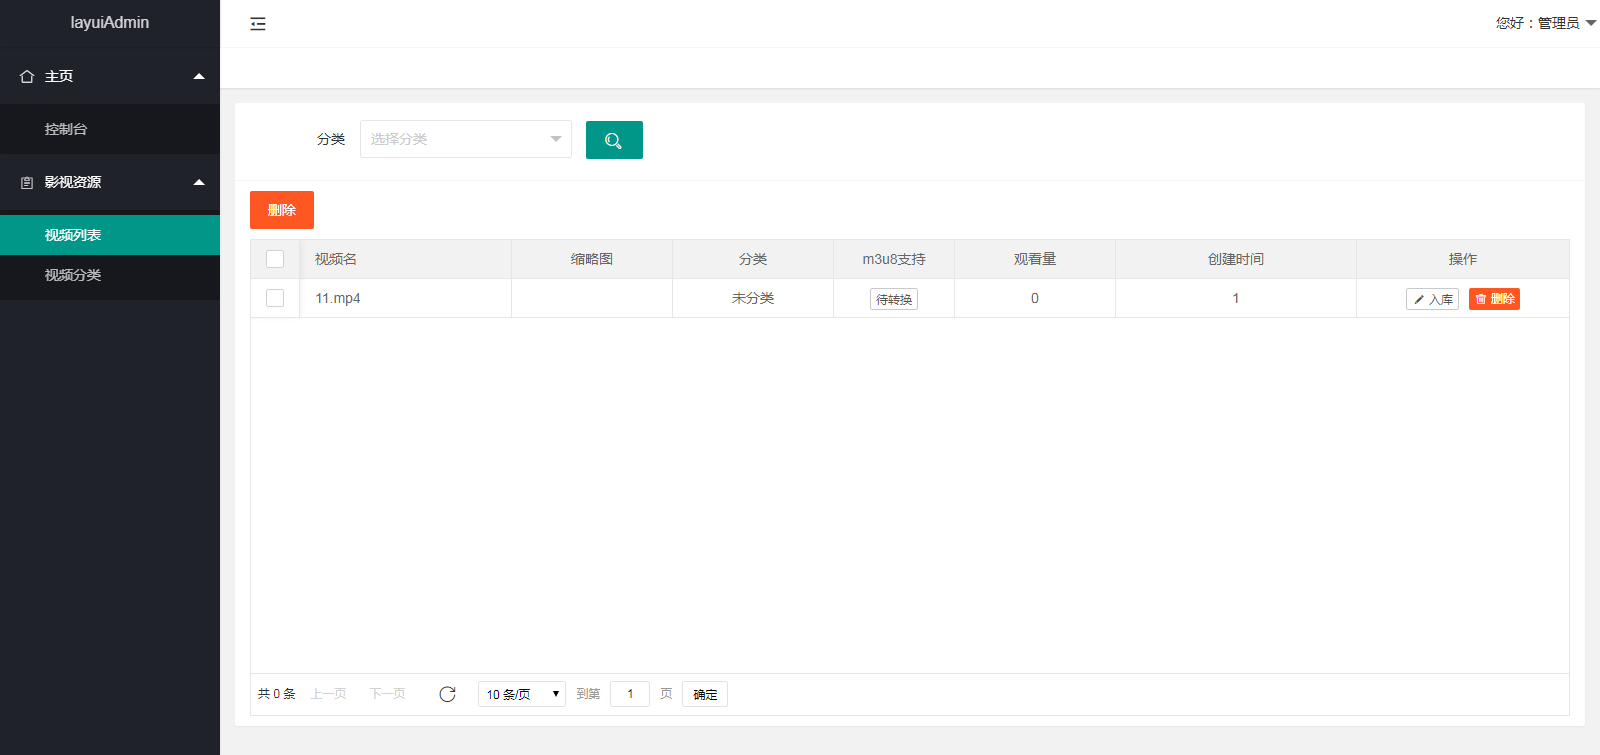Click the 缩略图 column header
1600x755 pixels.
592,259
